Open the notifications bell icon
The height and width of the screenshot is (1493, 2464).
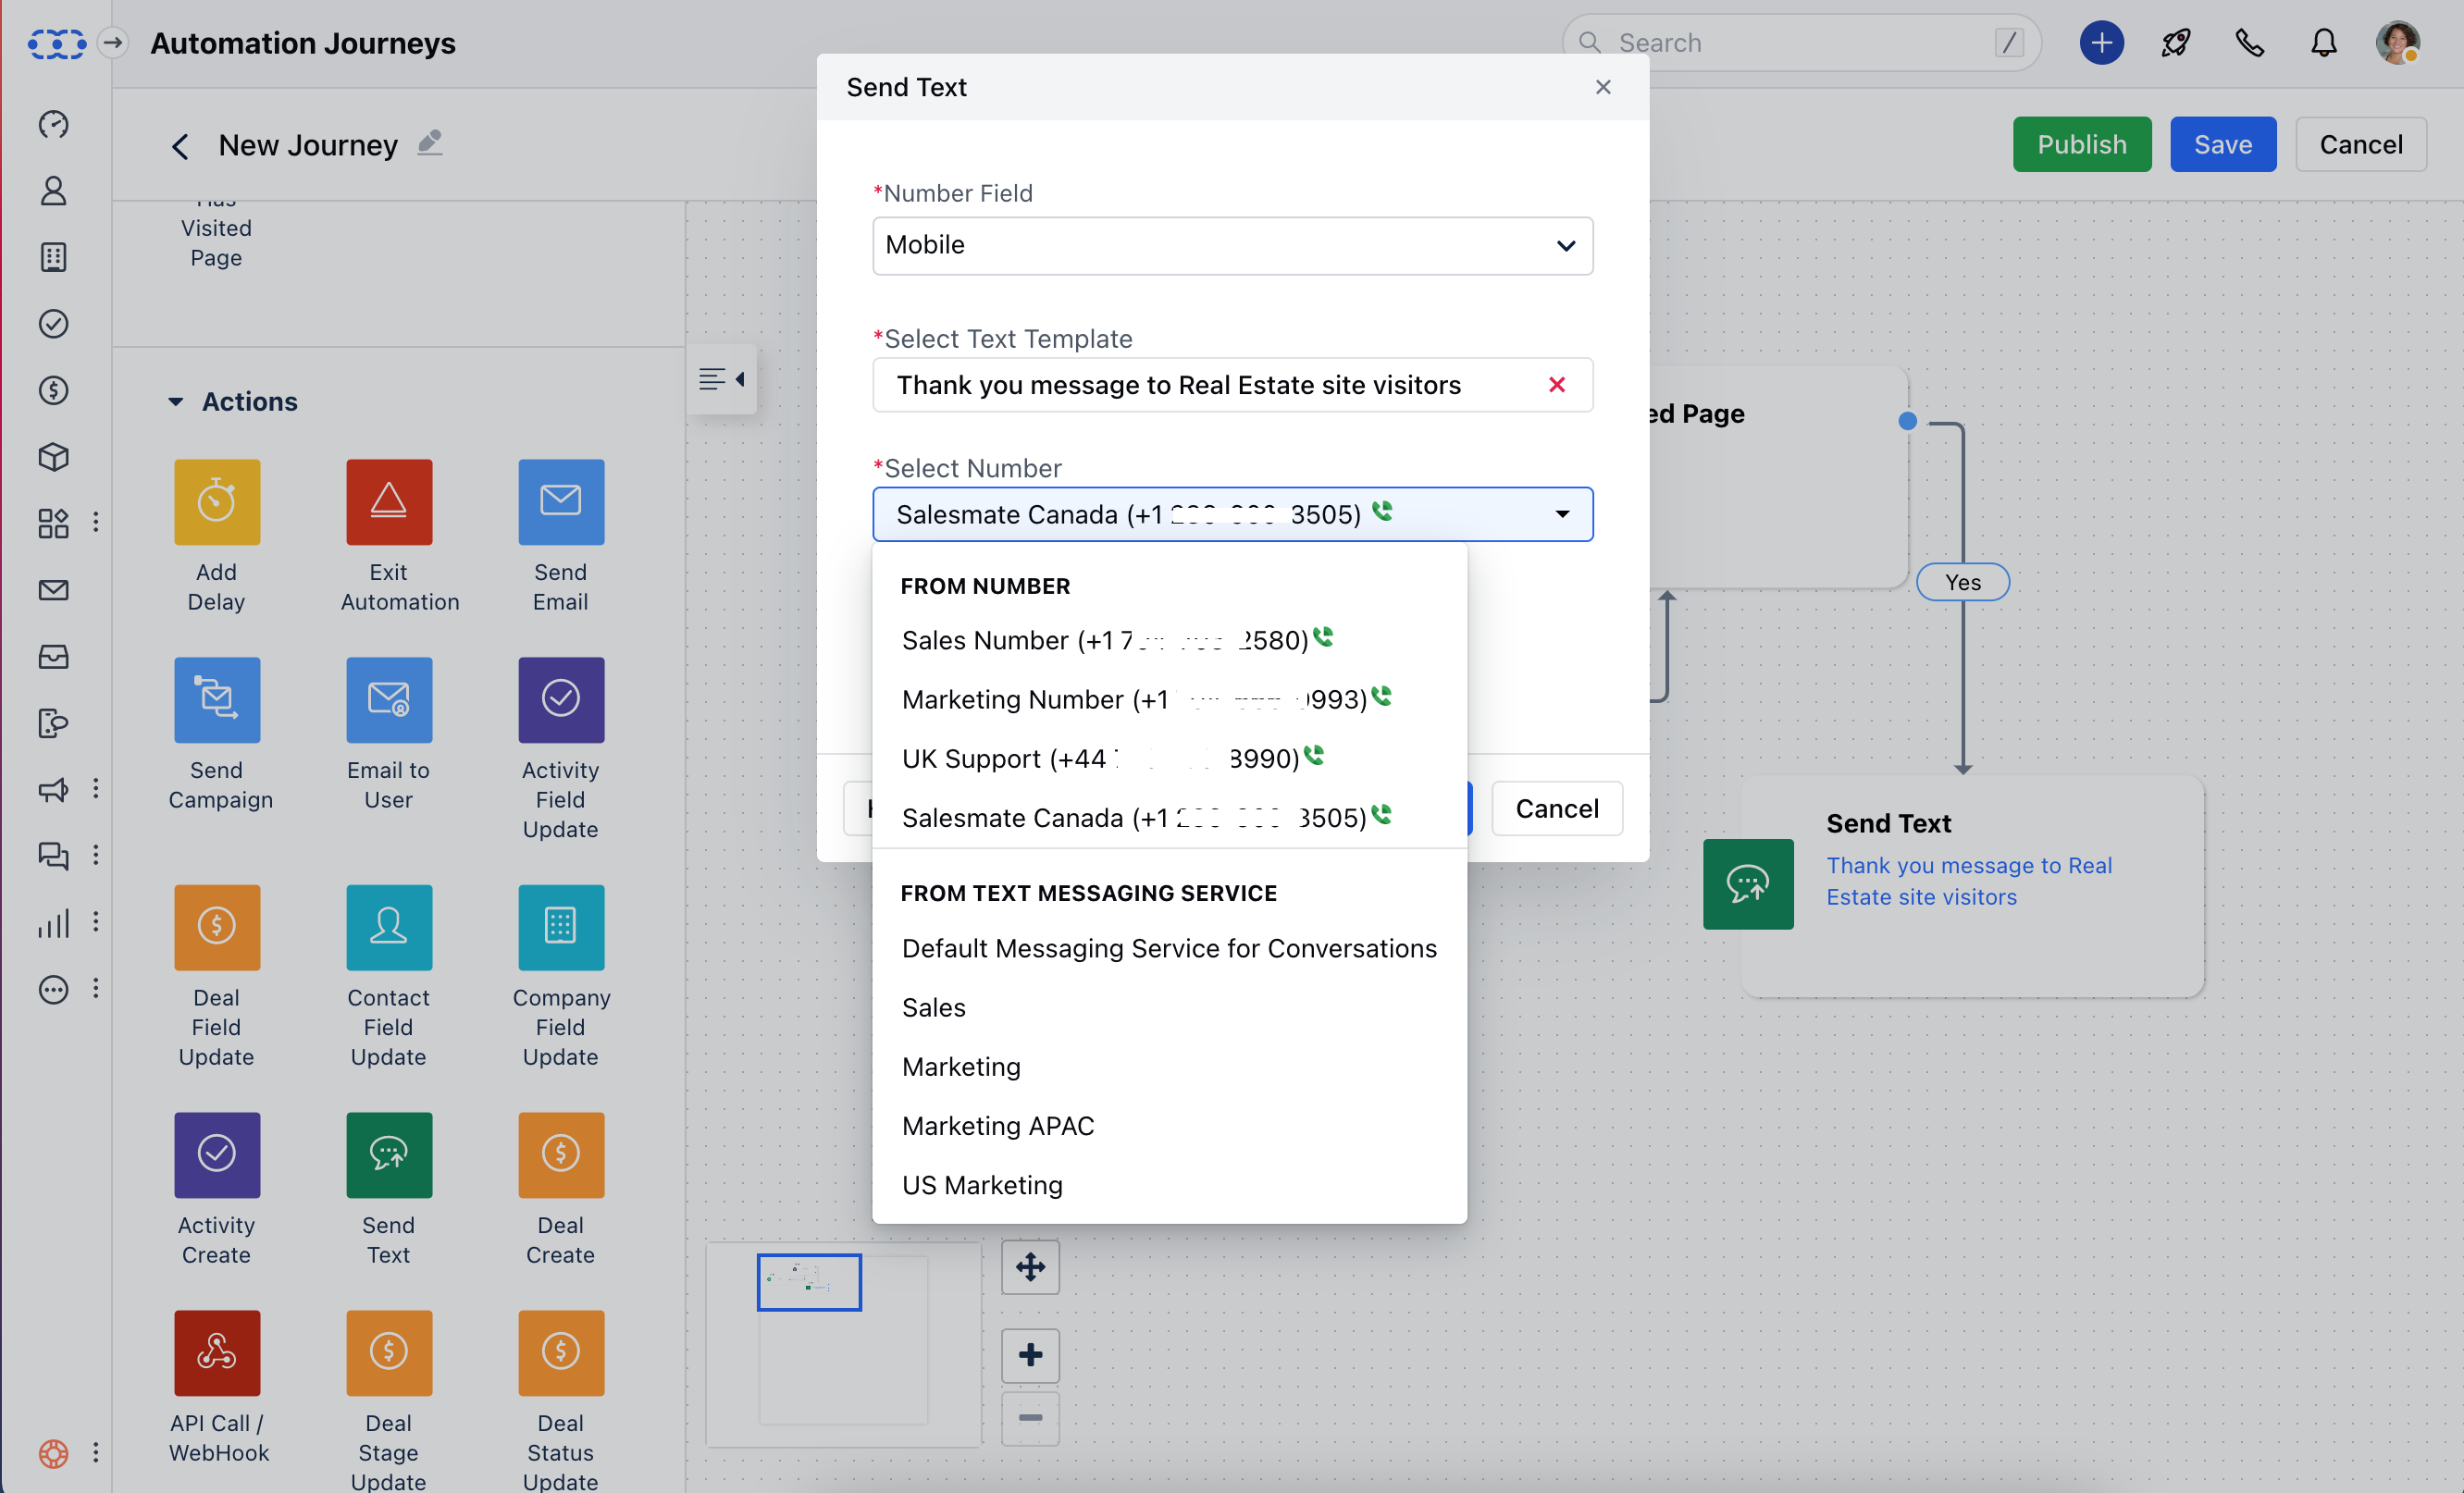(2323, 43)
